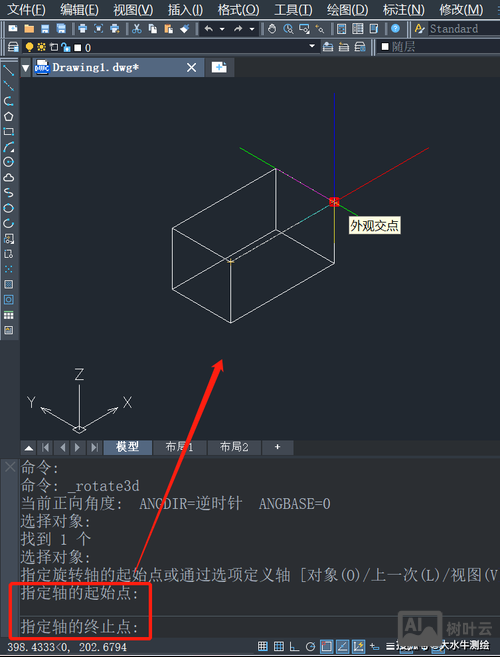Open the Layer properties manager icon
This screenshot has width=500, height=657.
pyautogui.click(x=13, y=47)
